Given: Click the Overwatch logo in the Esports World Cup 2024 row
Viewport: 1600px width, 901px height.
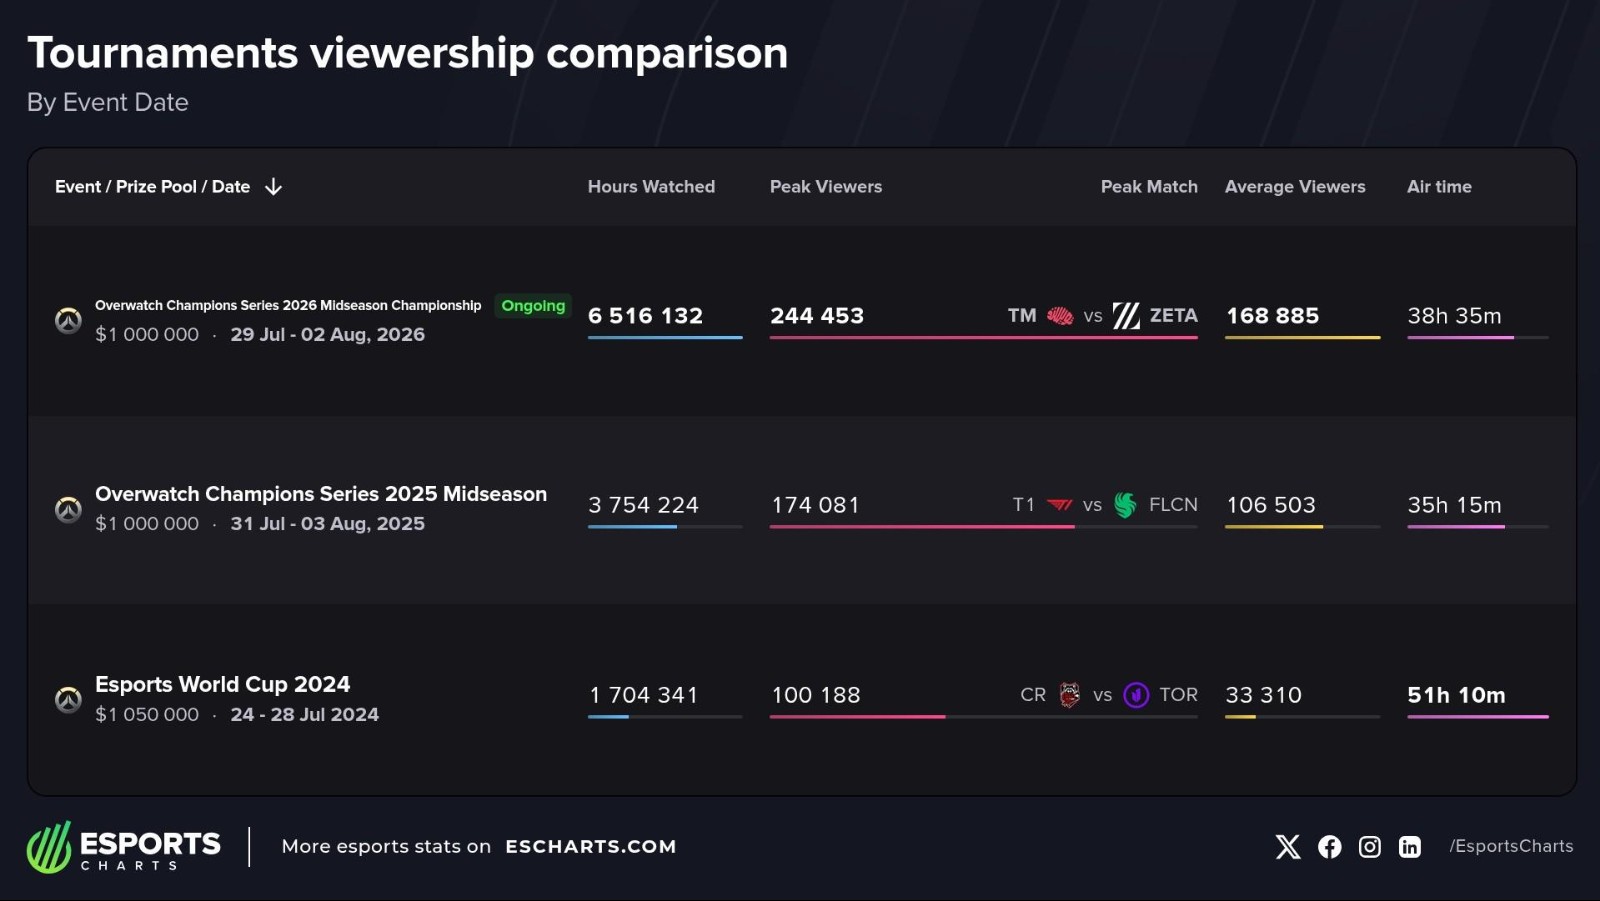Looking at the screenshot, I should (x=68, y=699).
